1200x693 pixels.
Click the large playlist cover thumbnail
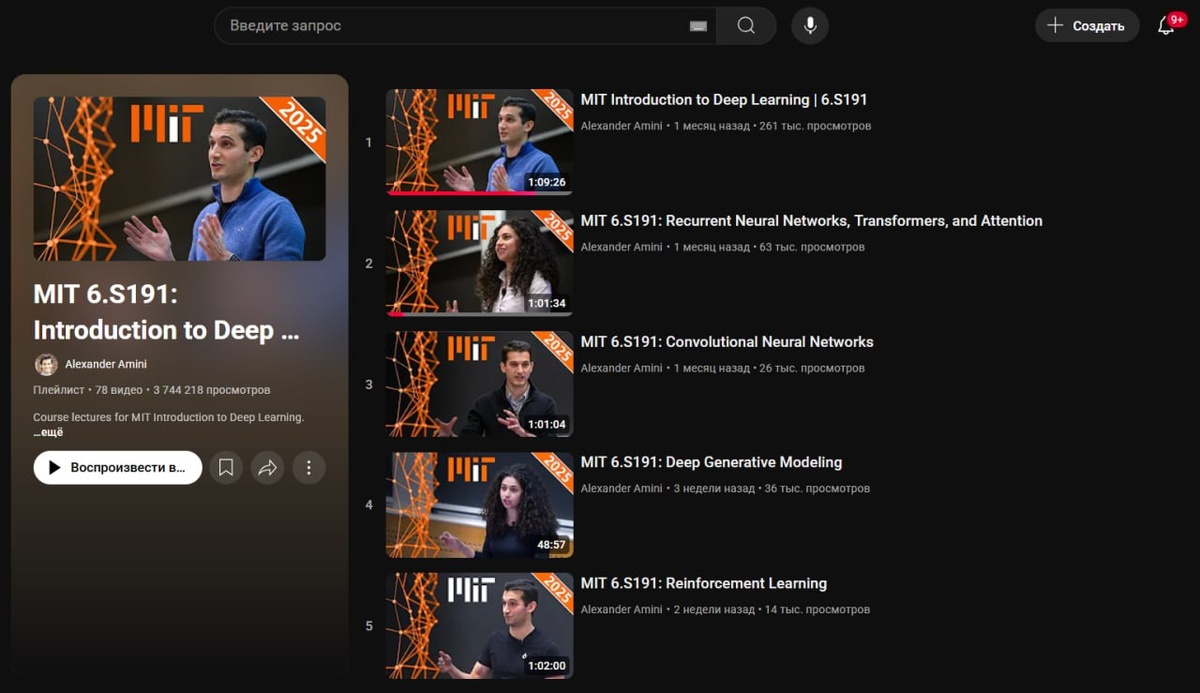[x=180, y=179]
